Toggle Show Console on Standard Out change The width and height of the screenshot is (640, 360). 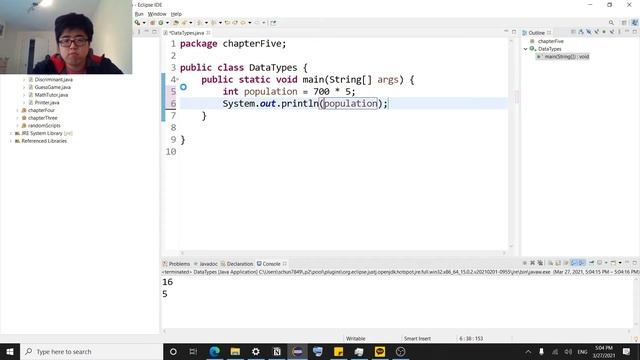574,263
